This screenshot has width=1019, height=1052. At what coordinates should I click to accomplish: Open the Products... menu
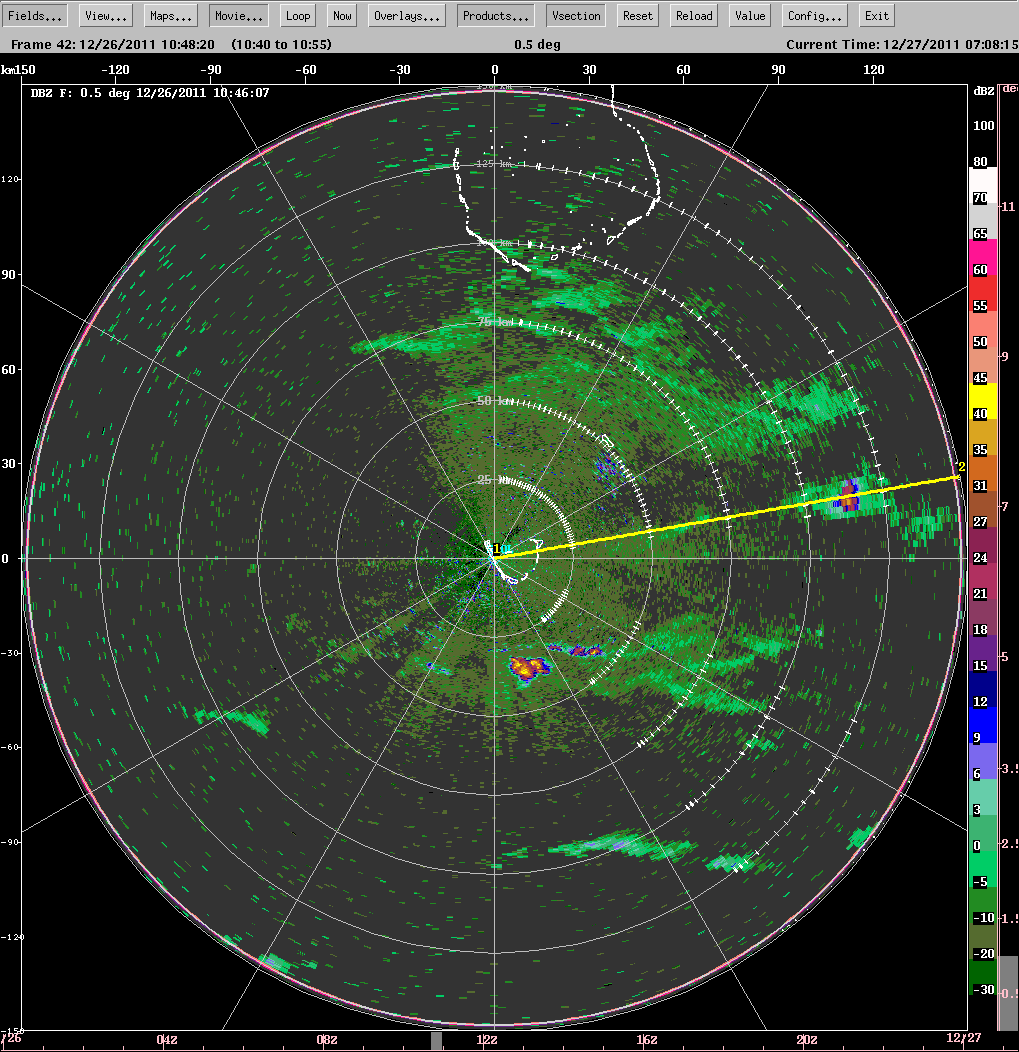pos(496,15)
